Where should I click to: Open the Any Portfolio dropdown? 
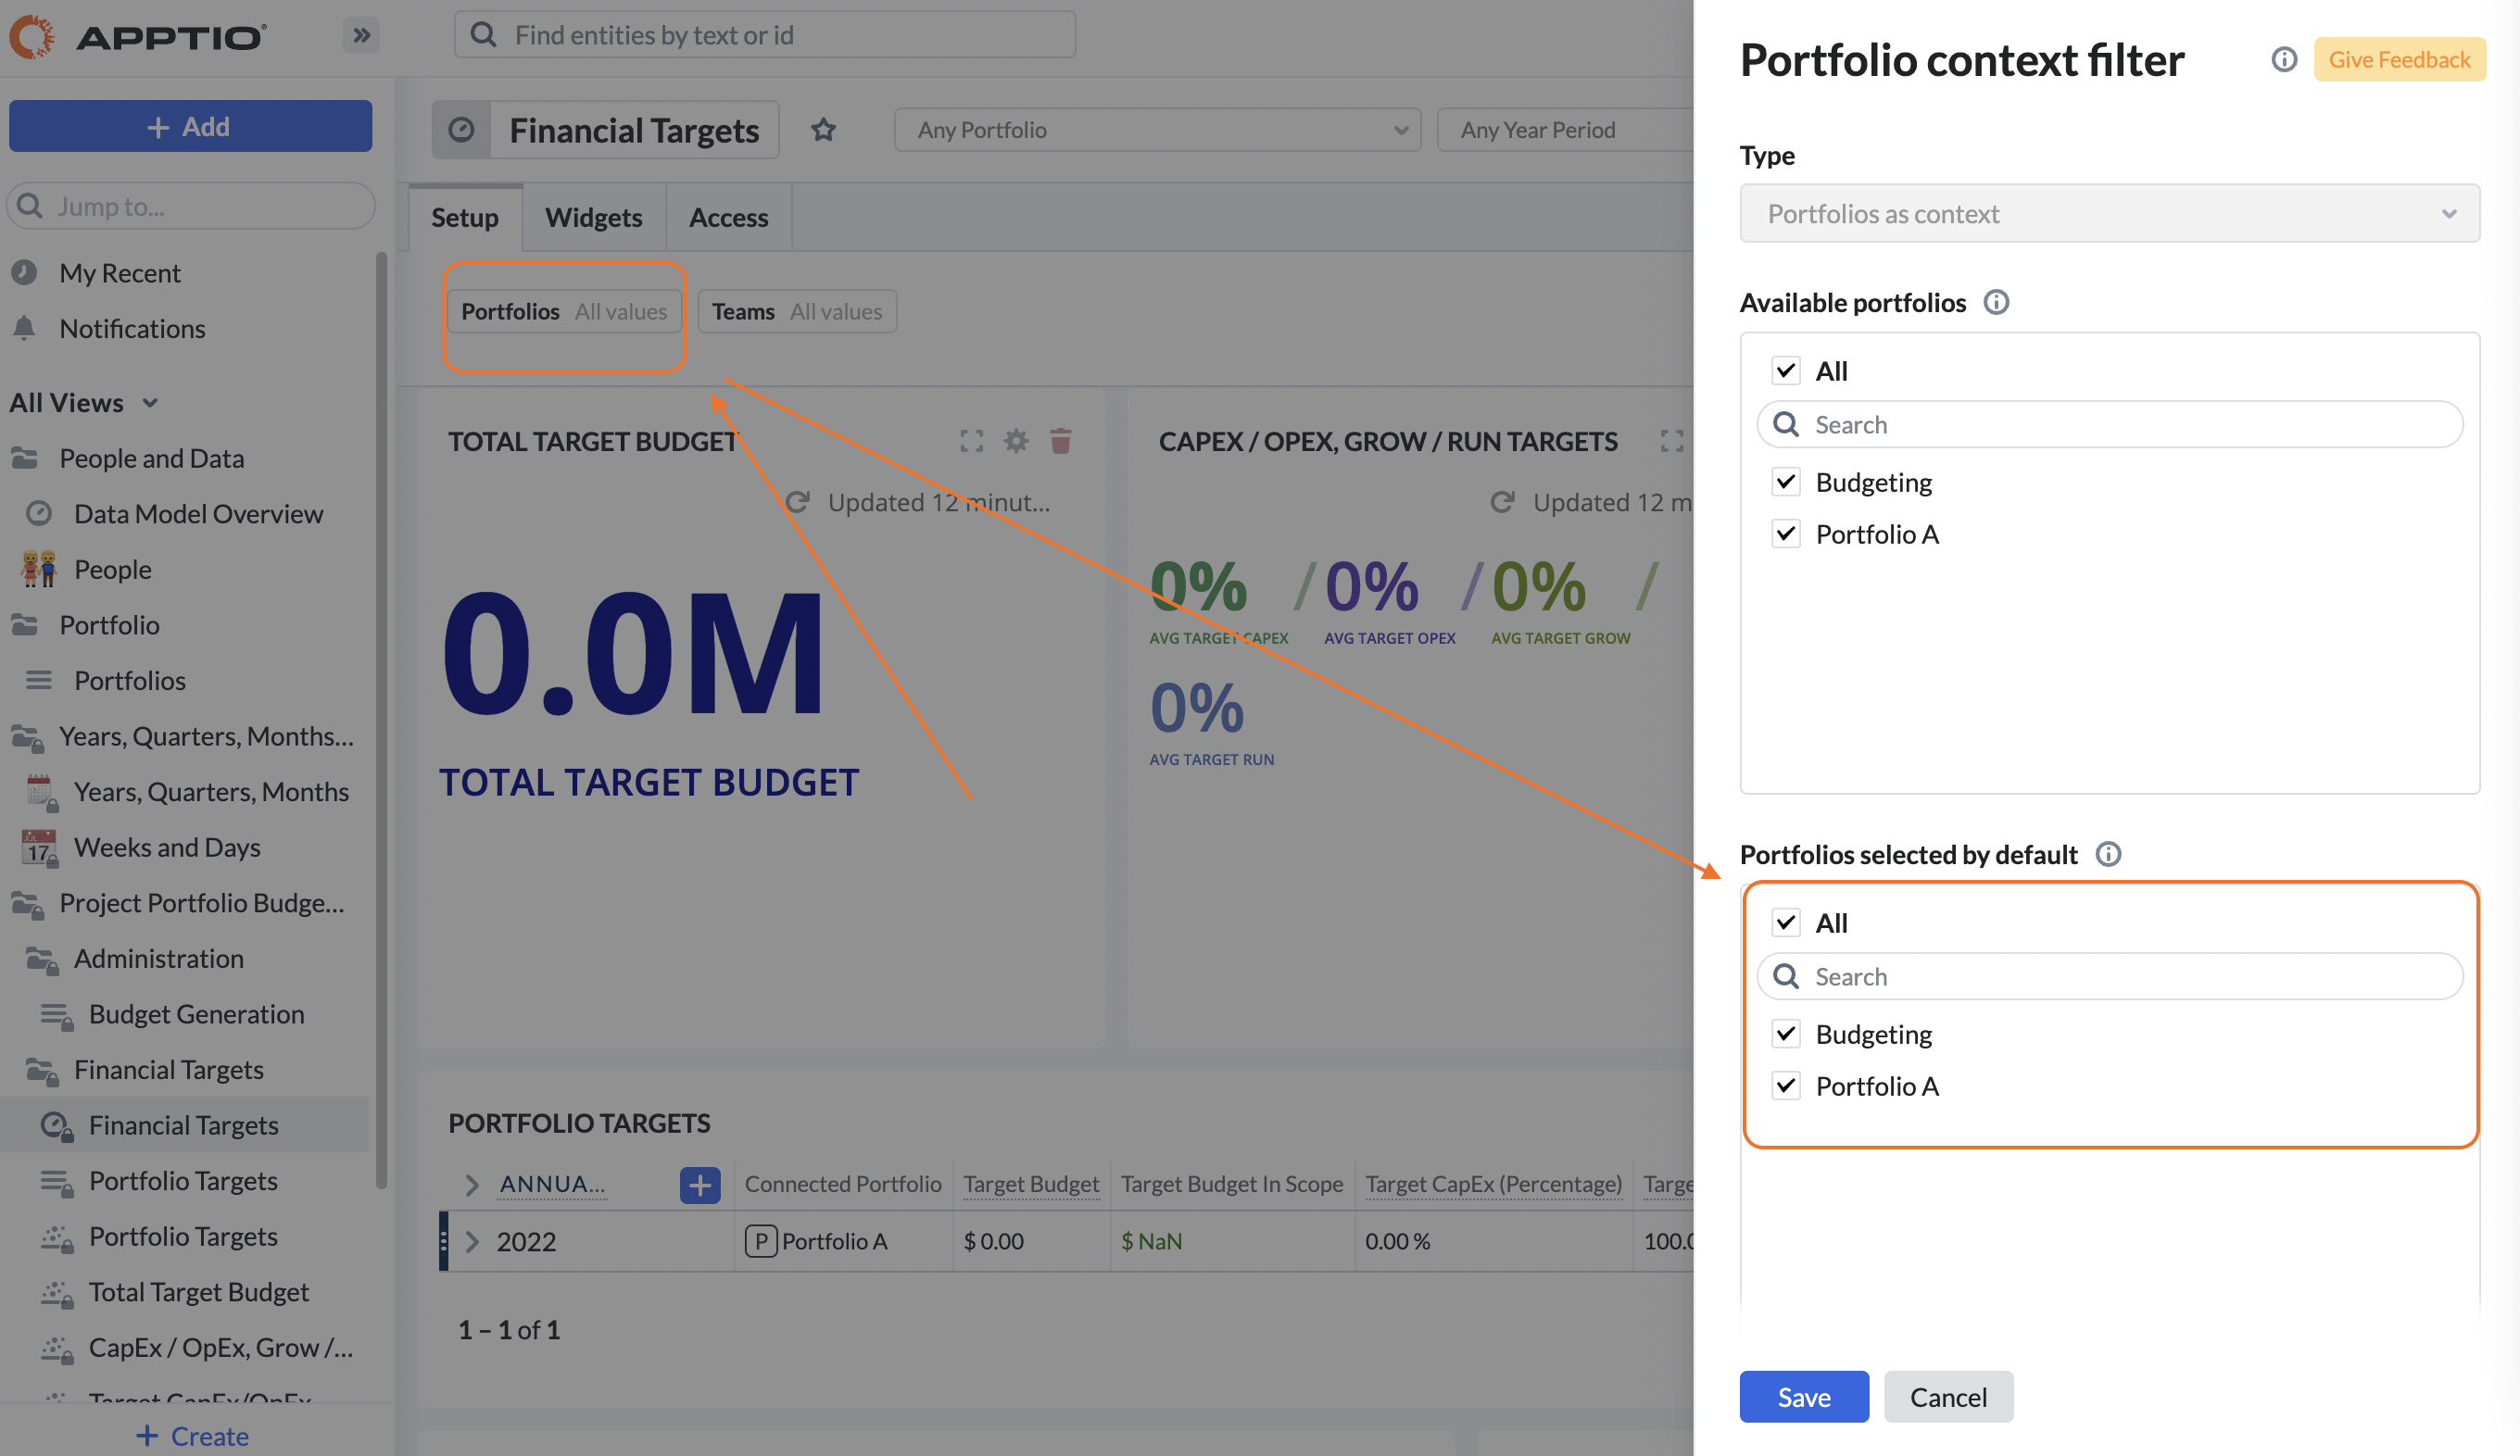pyautogui.click(x=1156, y=129)
